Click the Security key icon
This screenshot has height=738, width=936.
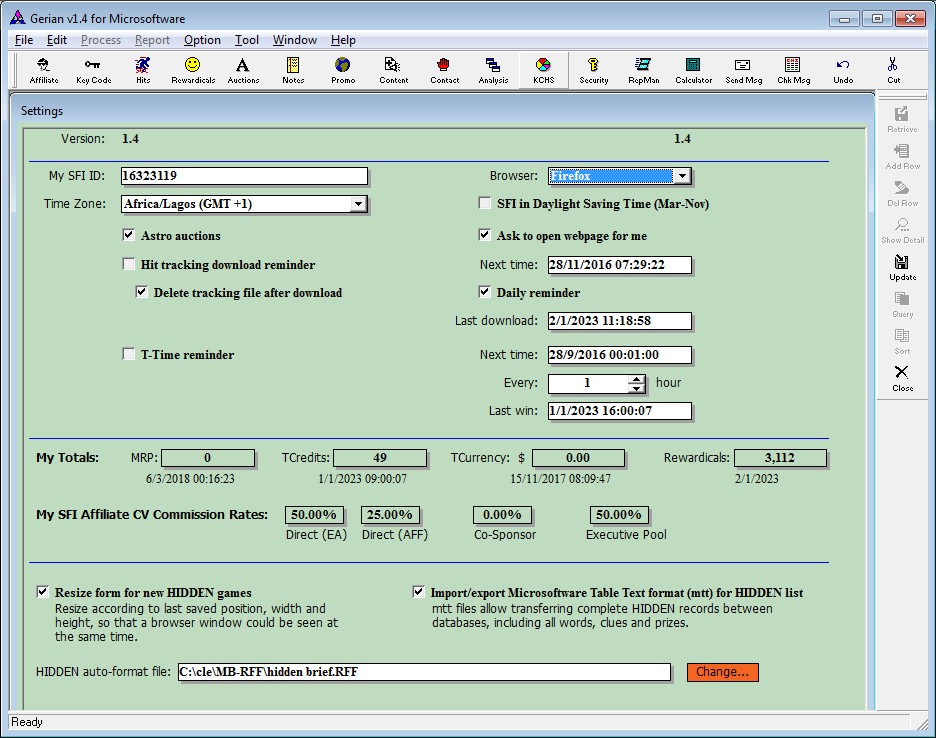(x=594, y=70)
